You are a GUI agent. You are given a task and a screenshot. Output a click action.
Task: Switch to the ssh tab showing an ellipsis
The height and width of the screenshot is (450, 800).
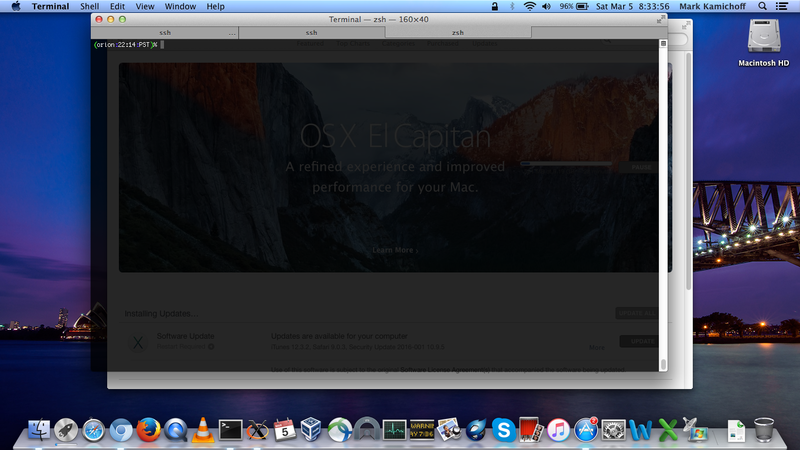[x=165, y=32]
